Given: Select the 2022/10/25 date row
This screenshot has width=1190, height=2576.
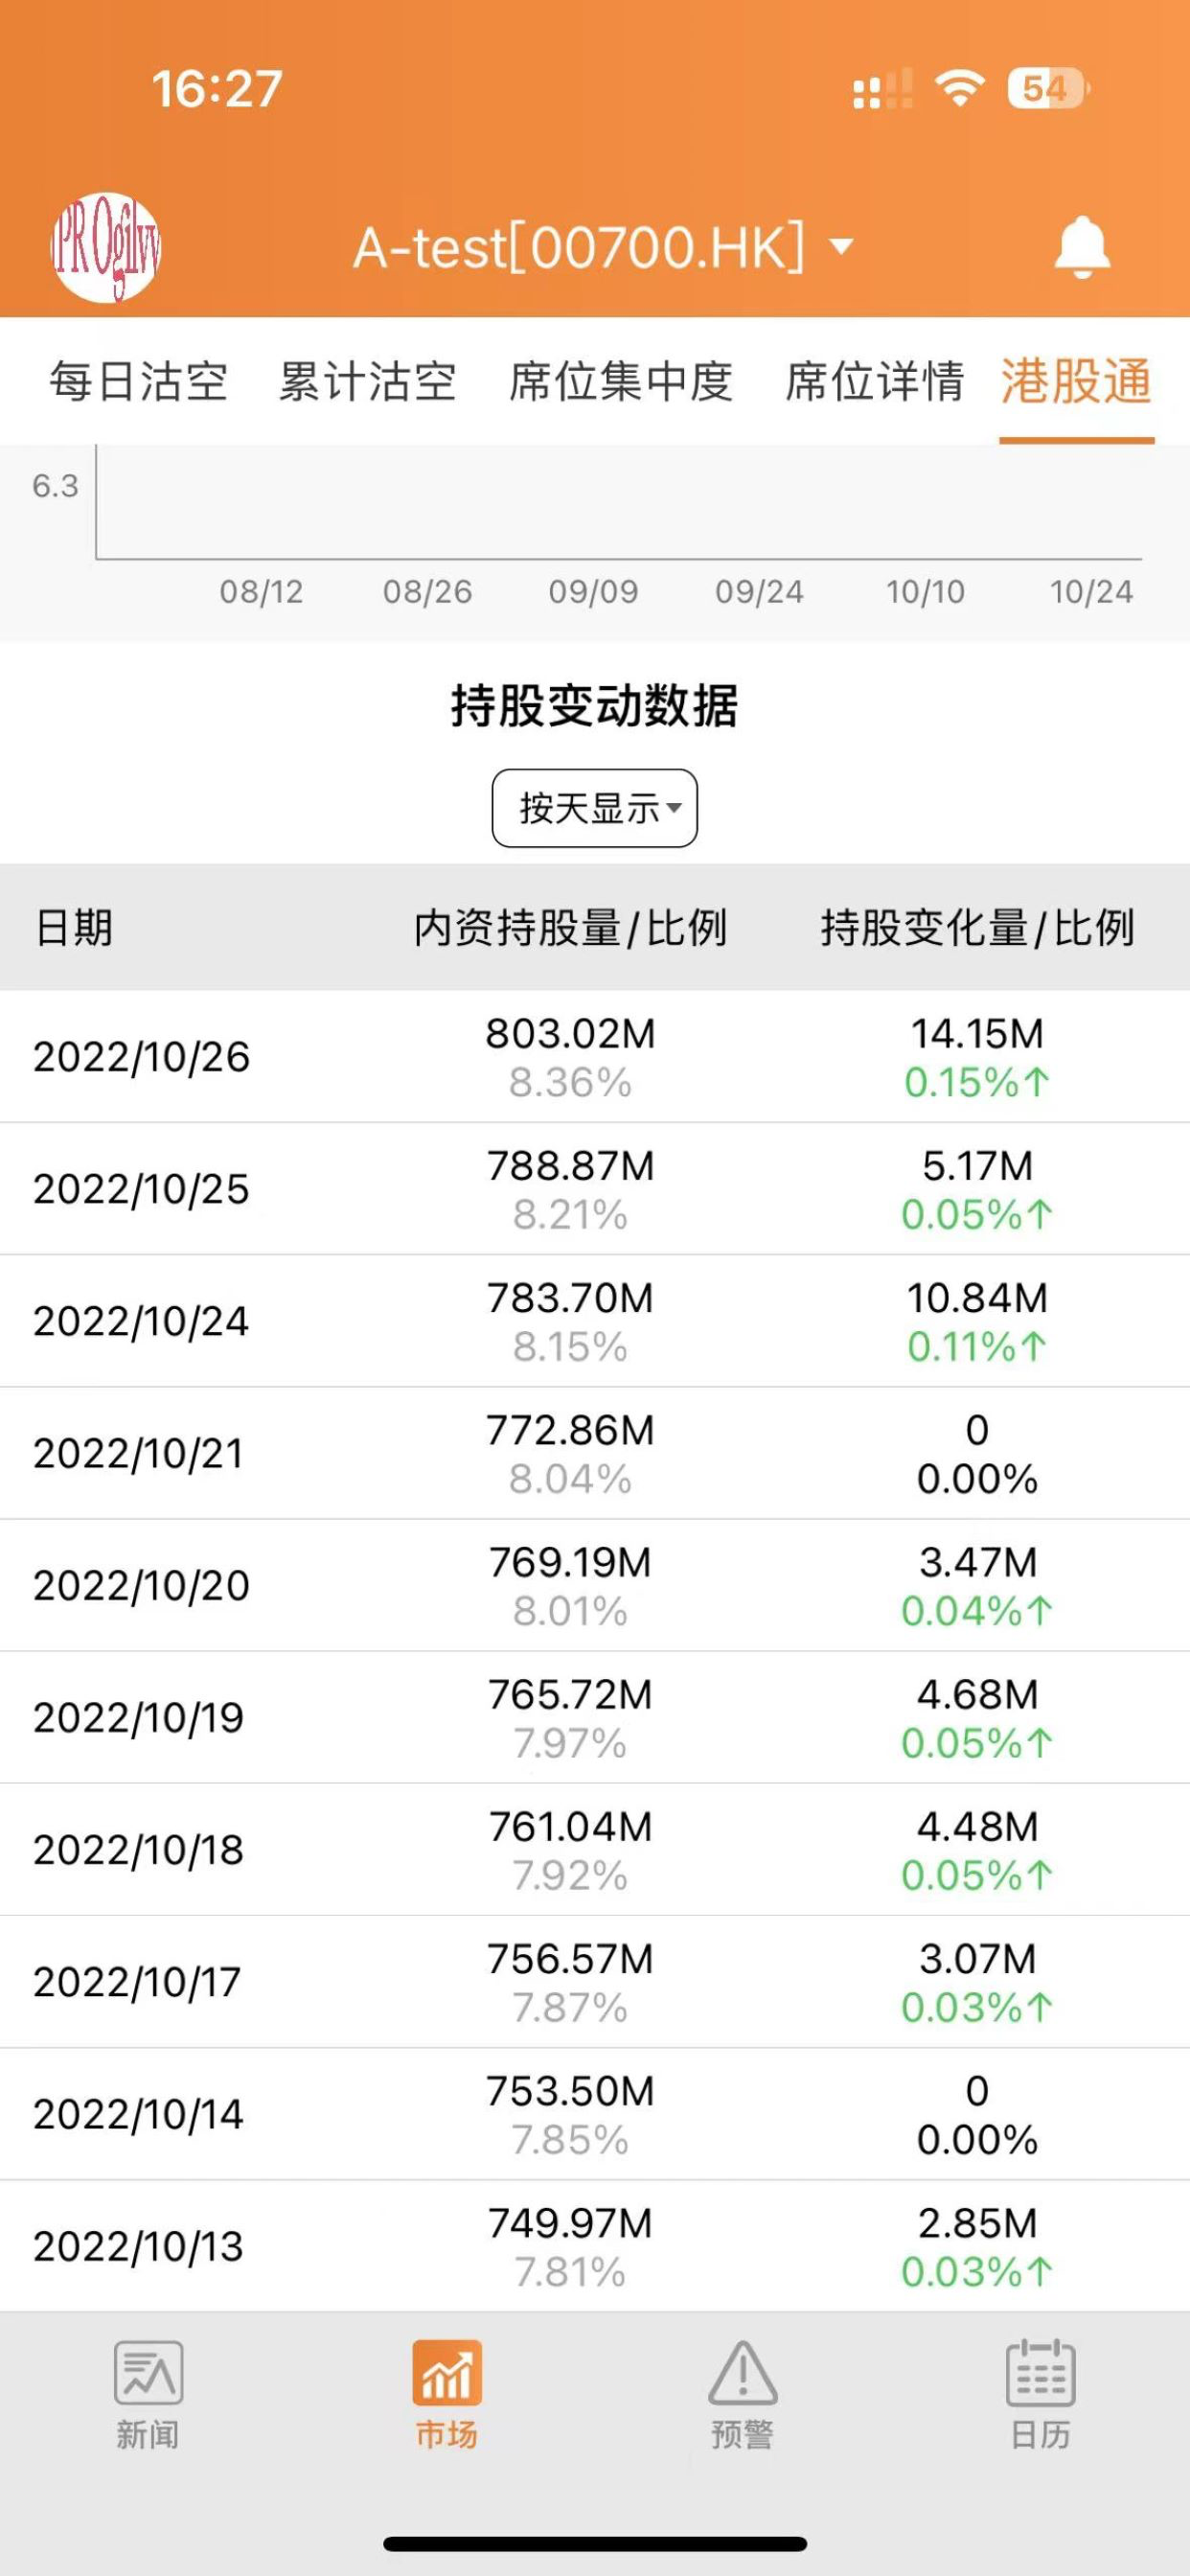Looking at the screenshot, I should click(595, 1188).
